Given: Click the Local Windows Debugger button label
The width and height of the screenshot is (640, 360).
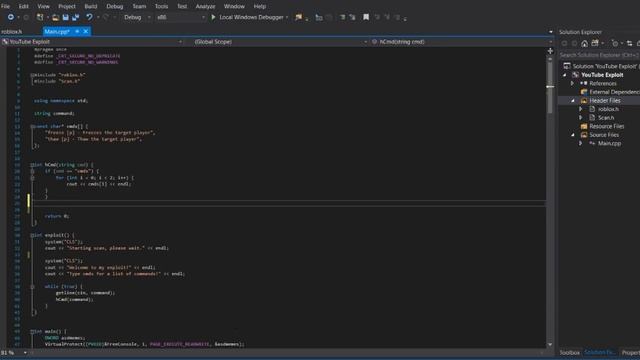Looking at the screenshot, I should pyautogui.click(x=251, y=17).
